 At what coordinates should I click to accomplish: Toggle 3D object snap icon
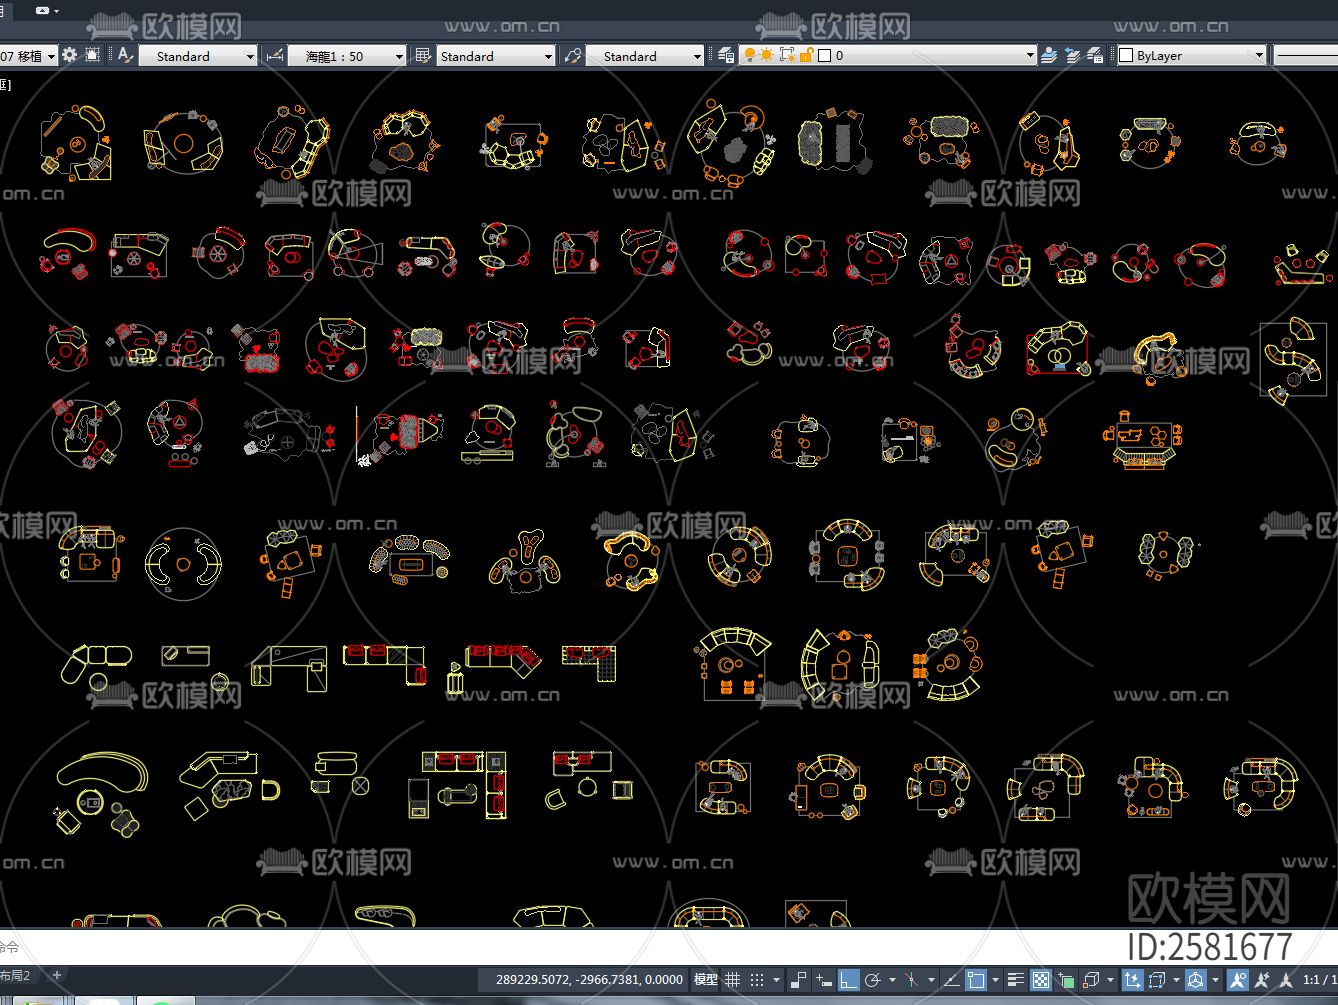coord(1091,980)
